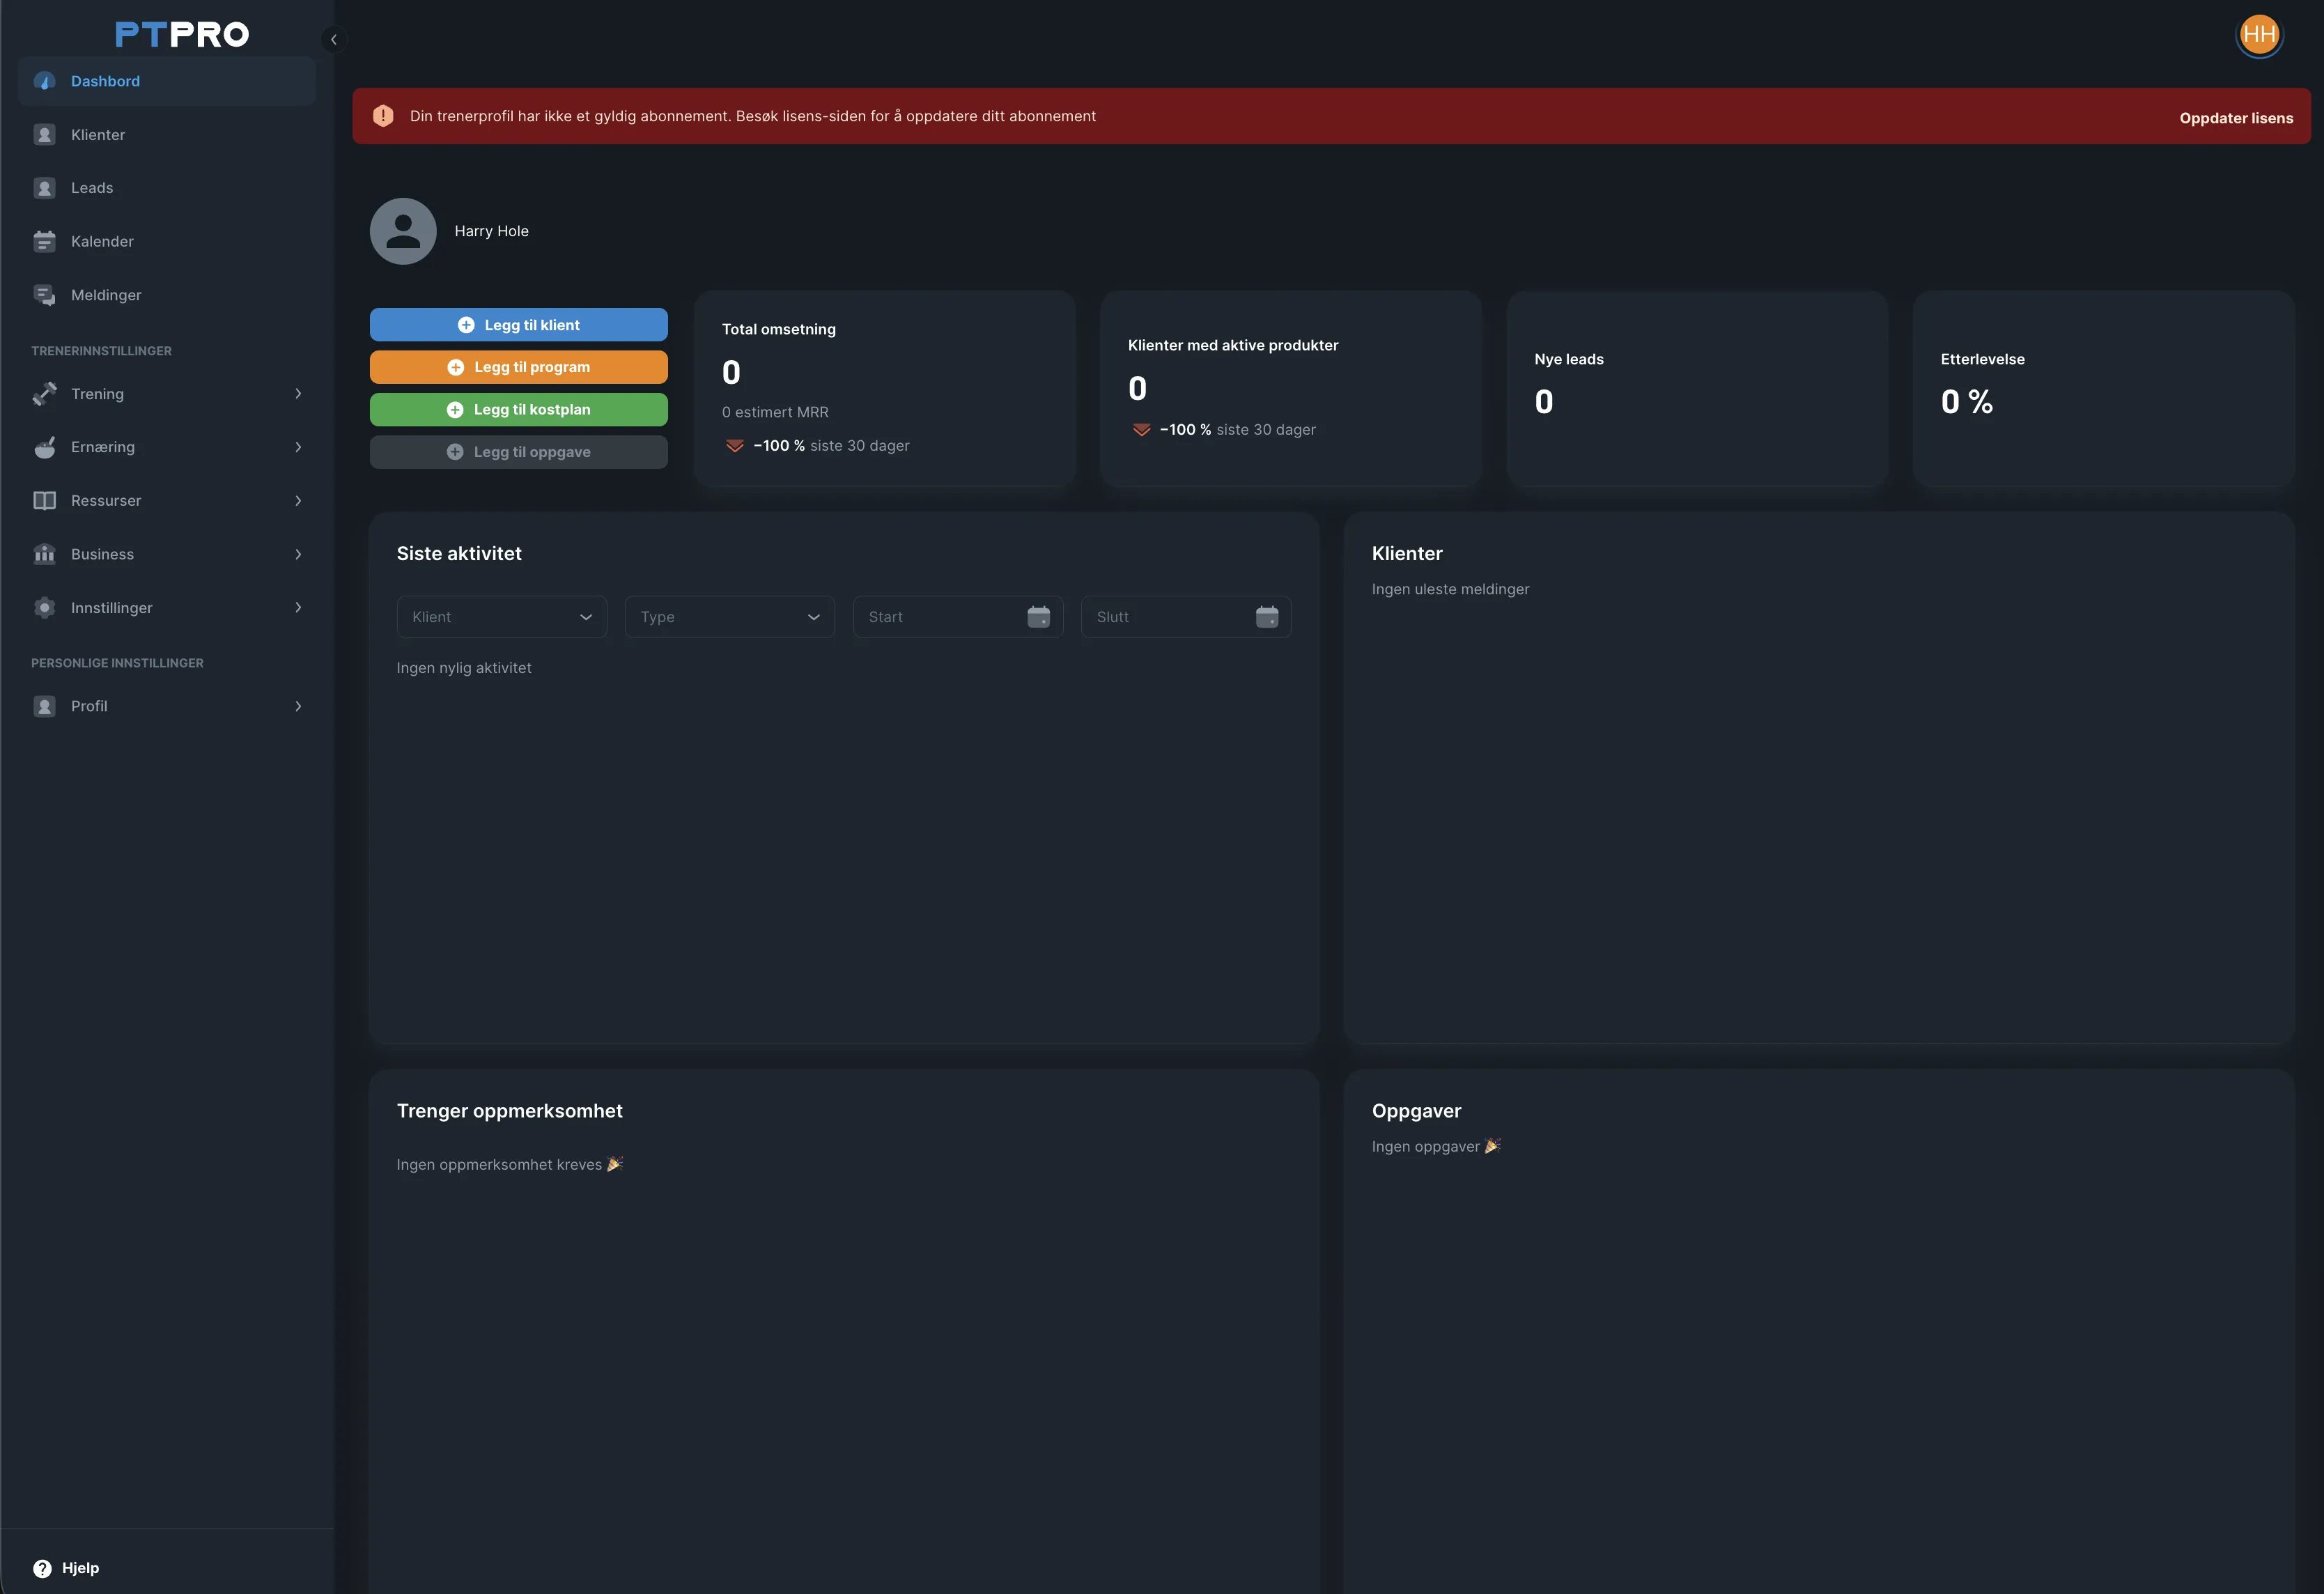Expand the Business menu chevron
2324x1594 pixels.
tap(298, 554)
